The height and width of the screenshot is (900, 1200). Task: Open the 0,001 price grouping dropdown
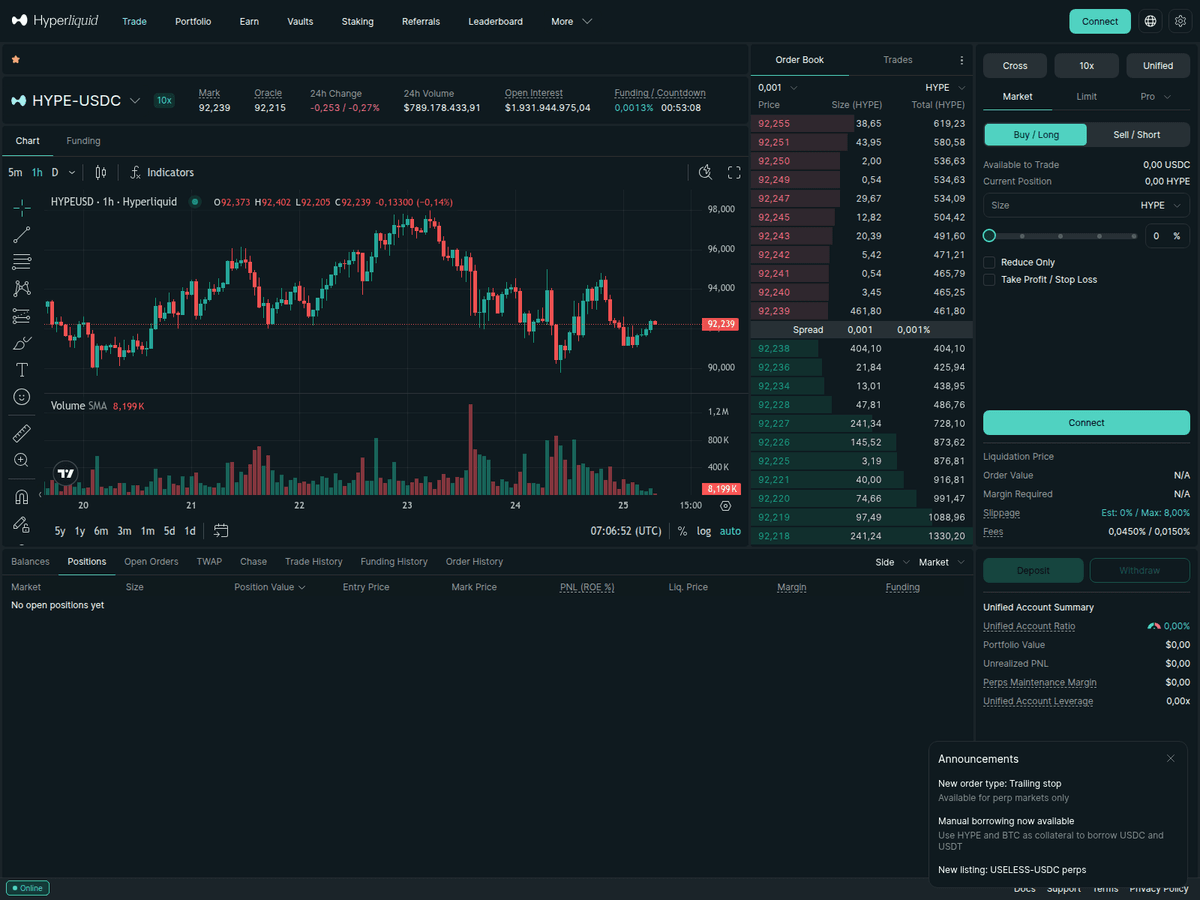(x=778, y=88)
